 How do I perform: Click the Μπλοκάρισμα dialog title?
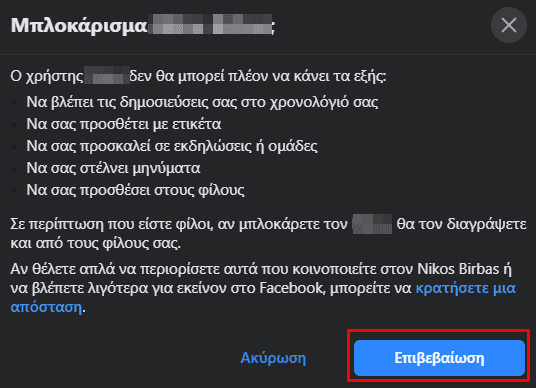(79, 26)
